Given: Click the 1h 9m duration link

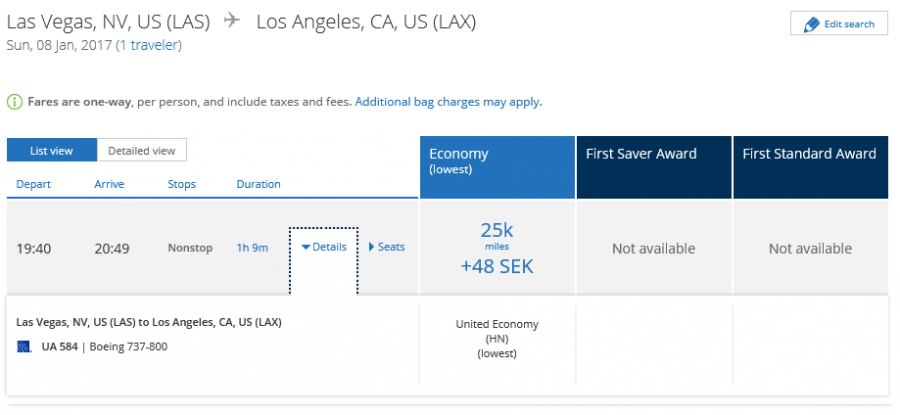Looking at the screenshot, I should (x=252, y=248).
